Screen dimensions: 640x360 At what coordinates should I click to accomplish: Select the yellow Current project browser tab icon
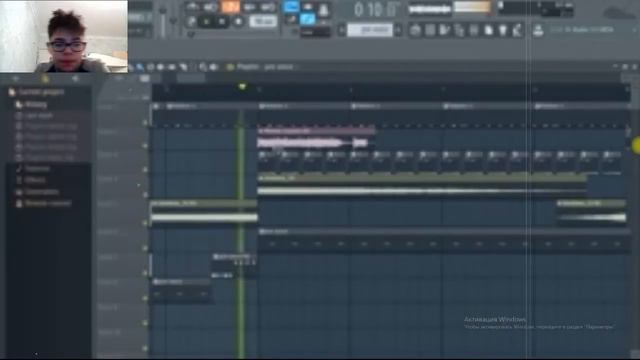pos(45,78)
